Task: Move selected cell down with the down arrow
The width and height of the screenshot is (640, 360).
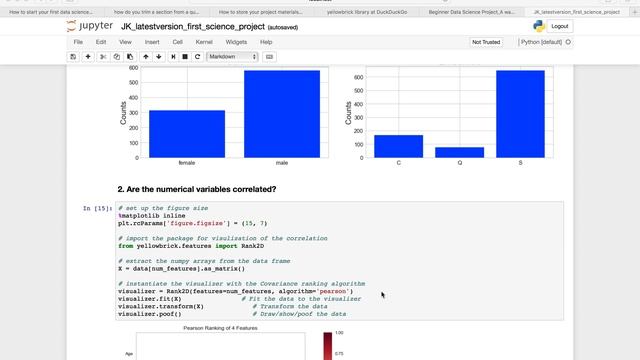Action: 159,57
